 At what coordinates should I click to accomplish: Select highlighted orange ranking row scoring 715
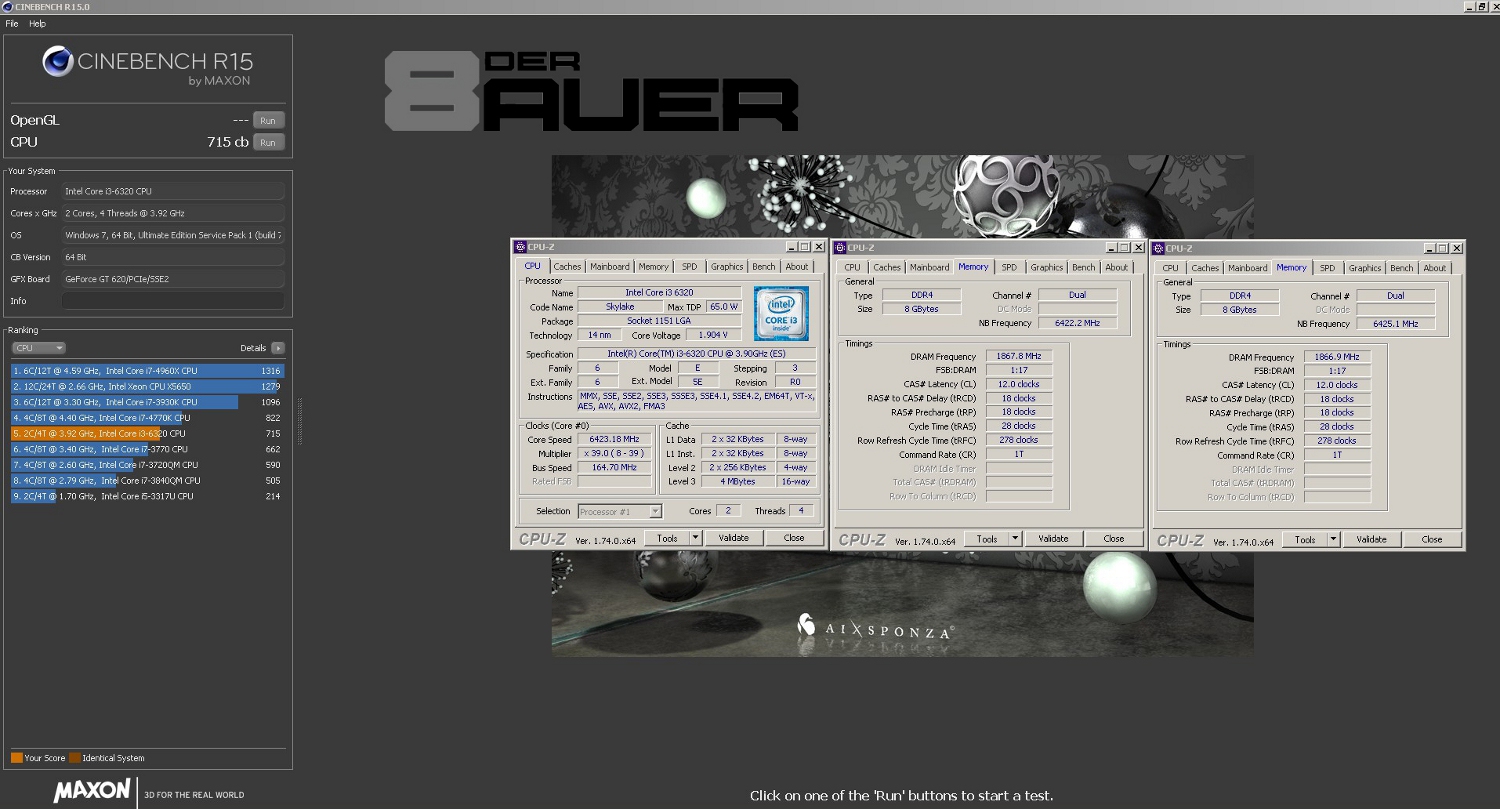148,433
